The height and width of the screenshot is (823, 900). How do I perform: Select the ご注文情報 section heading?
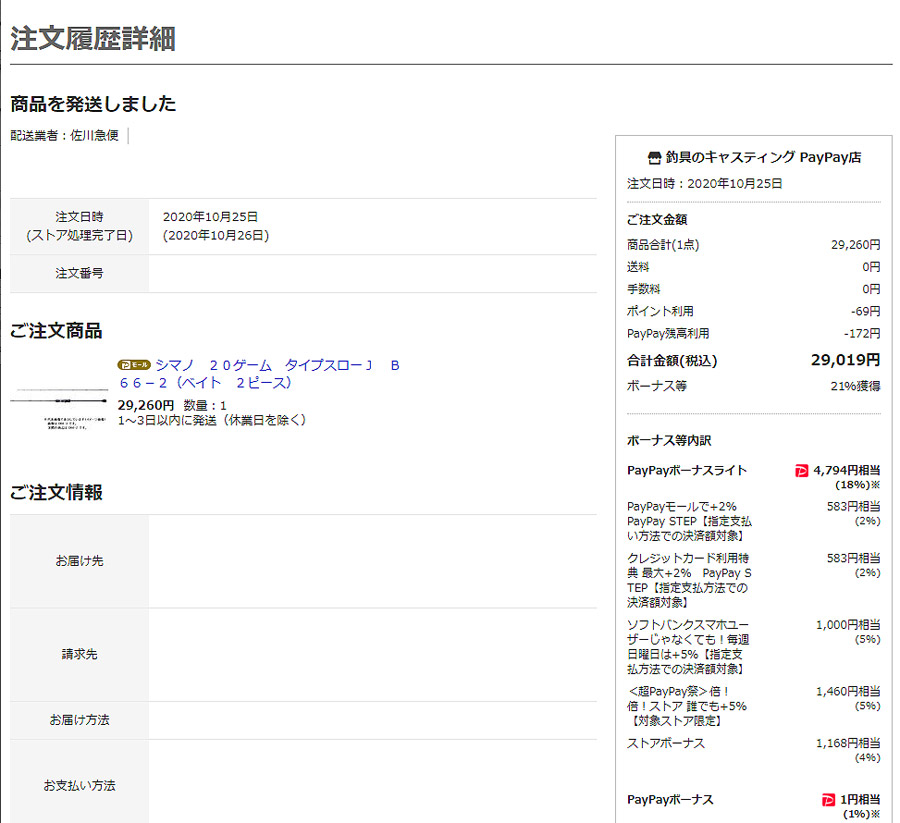click(x=56, y=492)
